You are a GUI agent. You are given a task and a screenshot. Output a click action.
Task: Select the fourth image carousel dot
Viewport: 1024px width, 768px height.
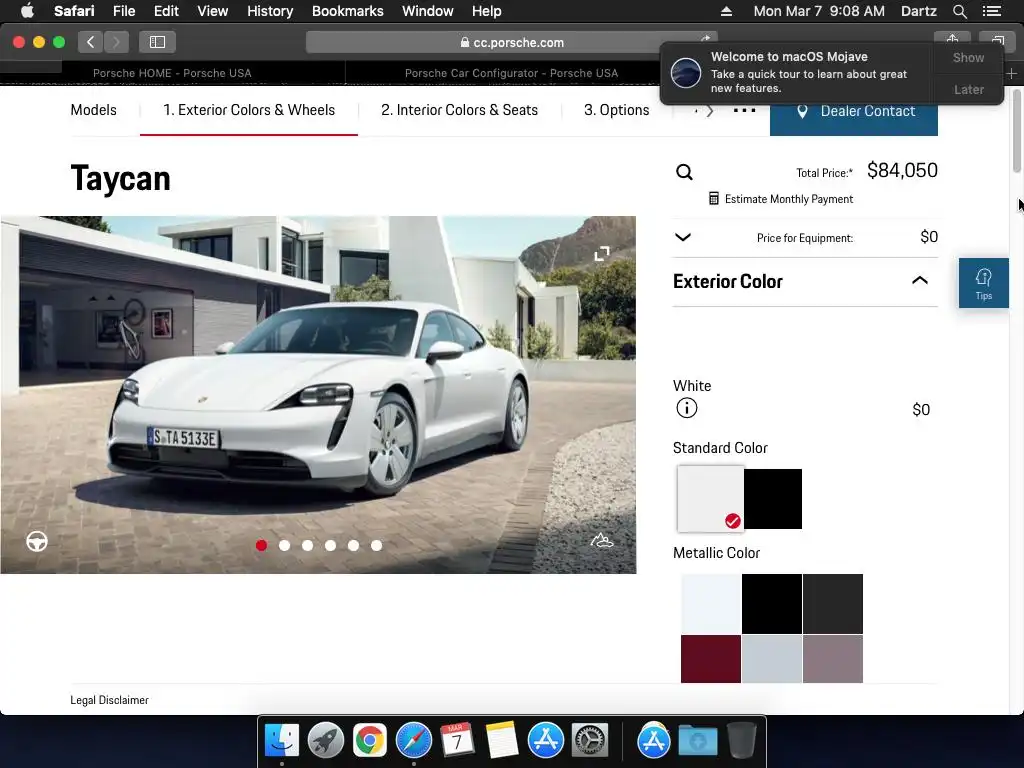pyautogui.click(x=330, y=545)
